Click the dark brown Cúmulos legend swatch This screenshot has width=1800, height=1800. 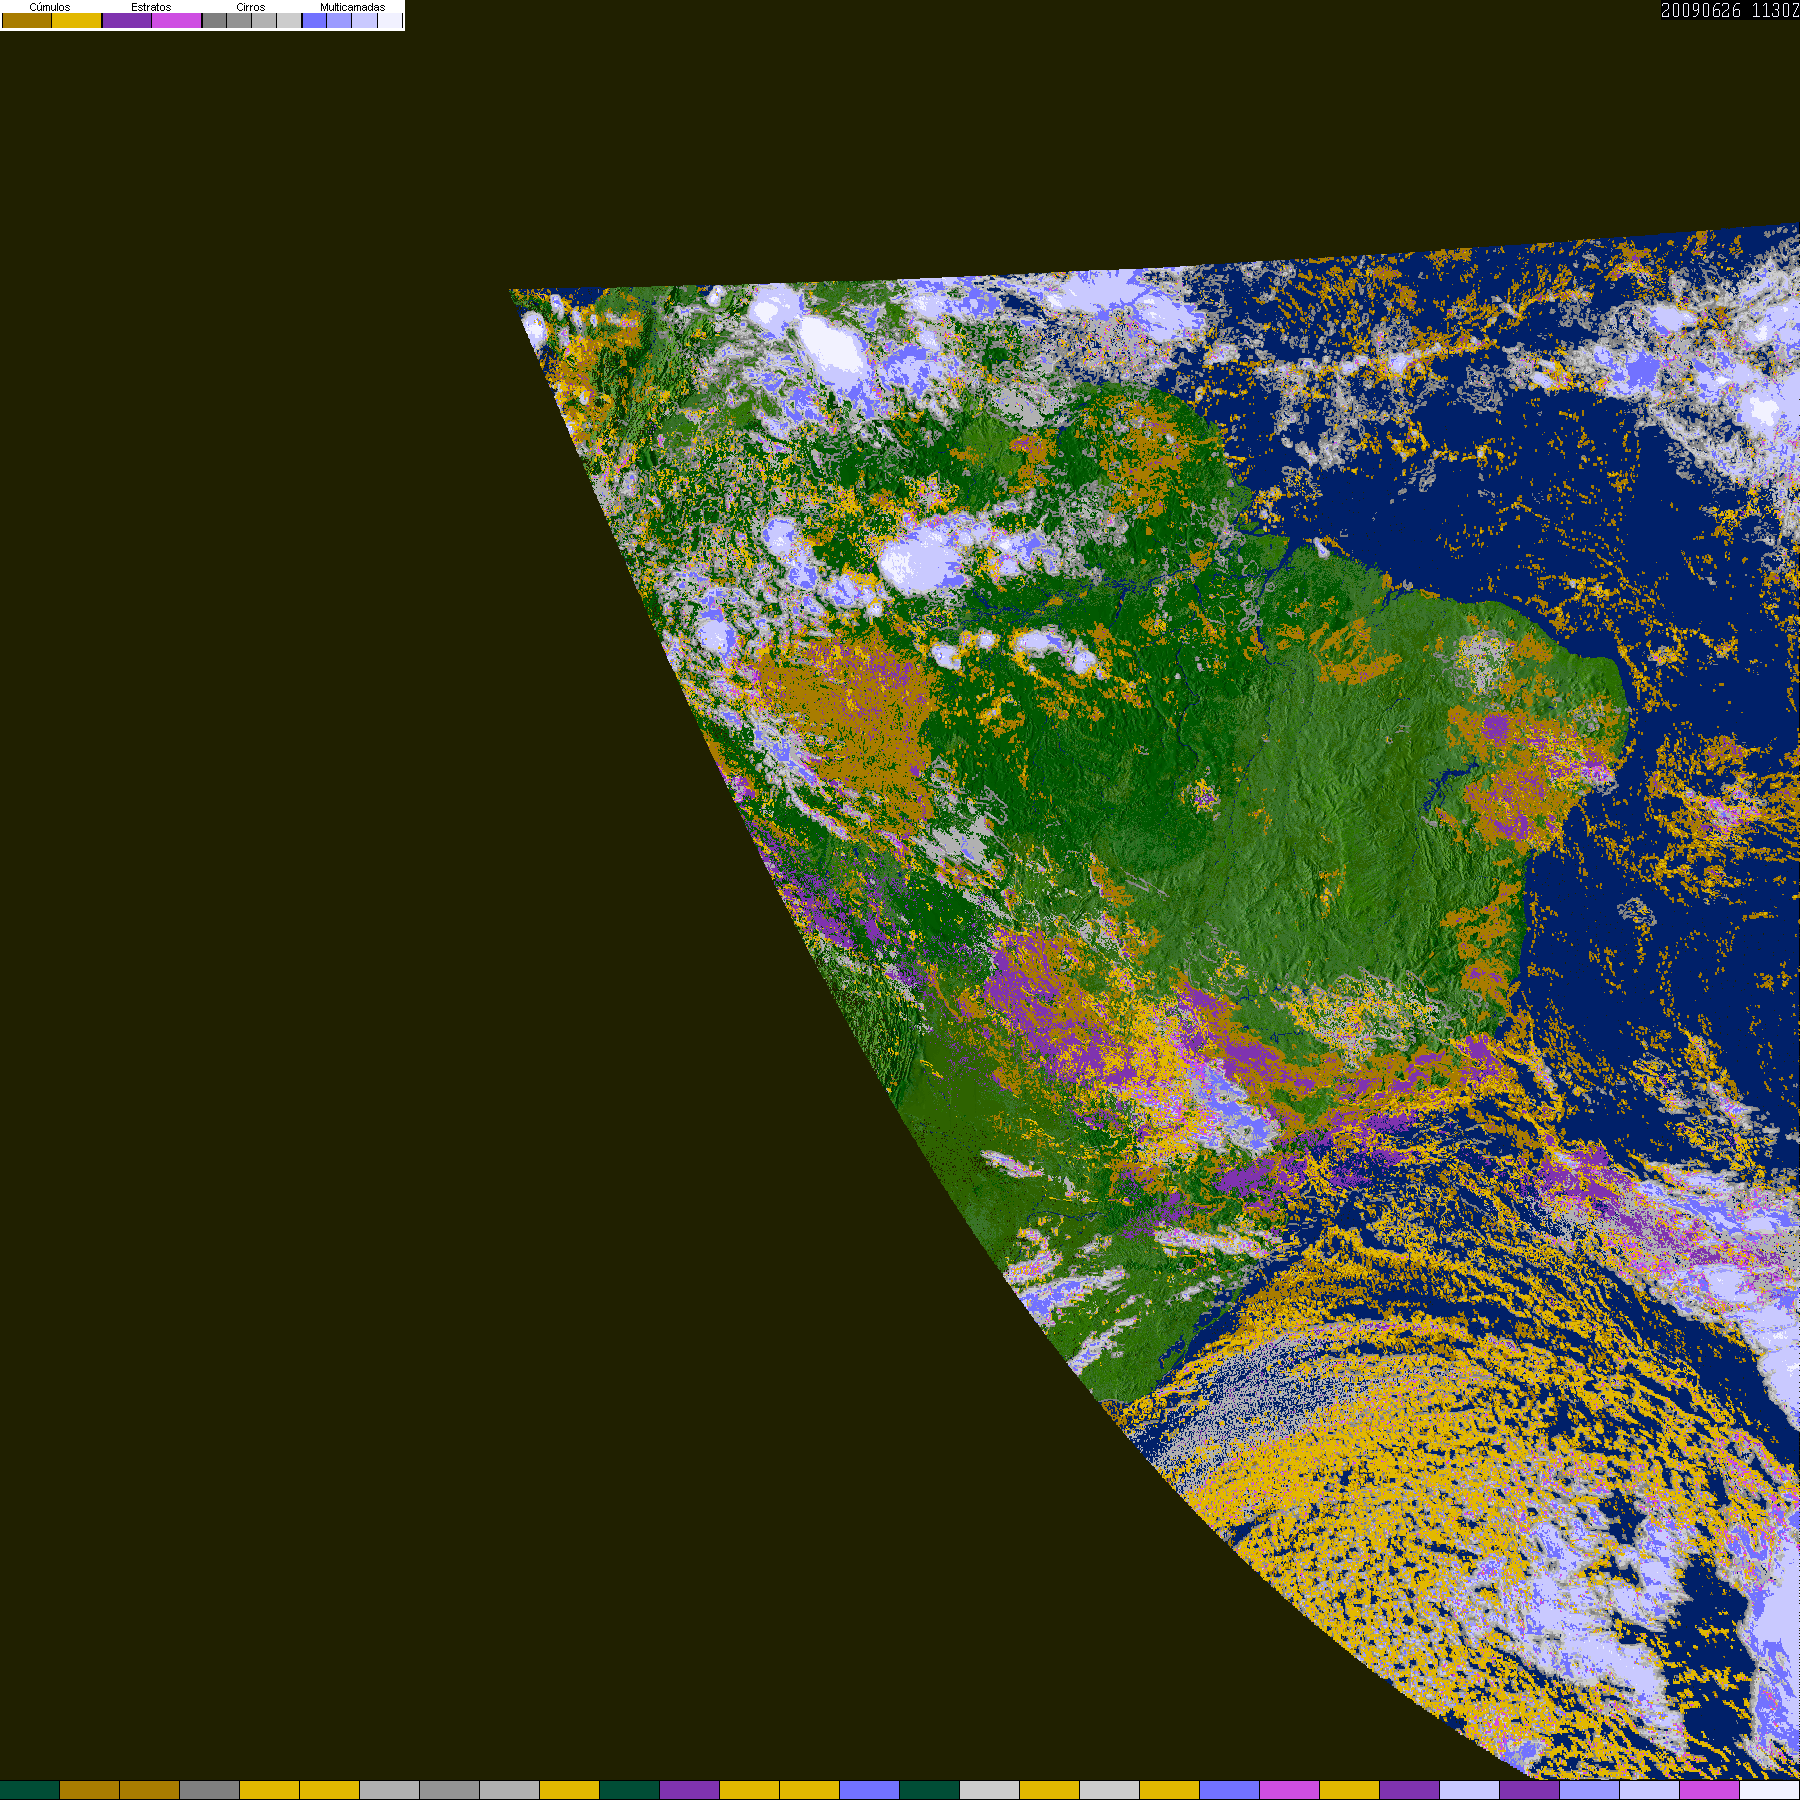pyautogui.click(x=27, y=20)
